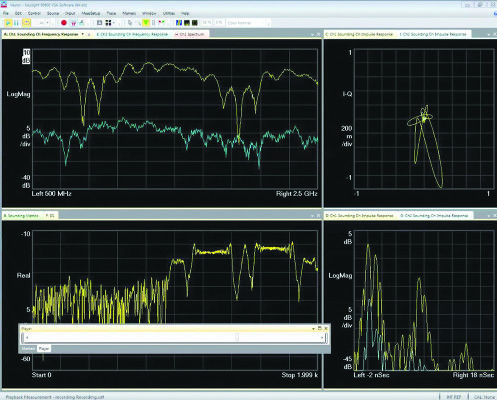Select the Markers tab below the Player
The width and height of the screenshot is (497, 400).
pyautogui.click(x=28, y=349)
